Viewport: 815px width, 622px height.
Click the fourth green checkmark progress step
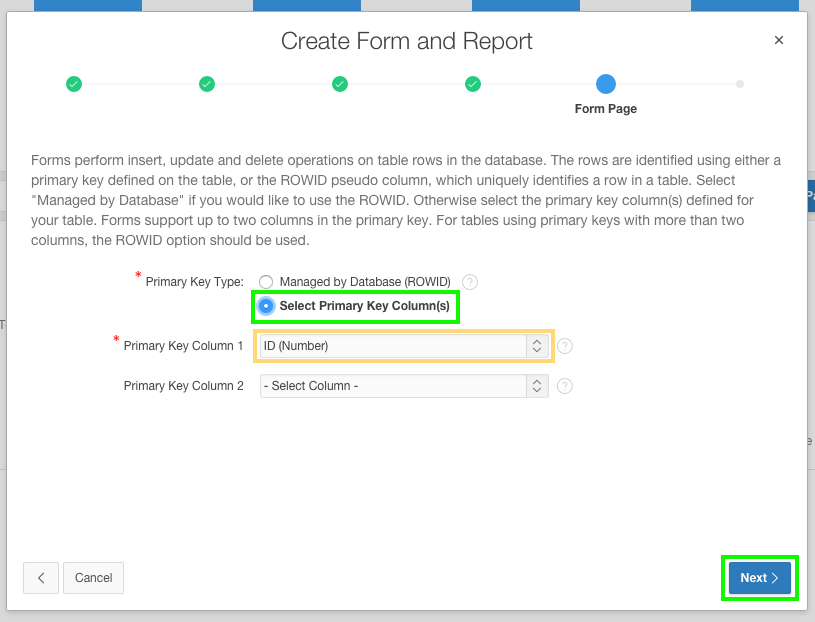(472, 84)
